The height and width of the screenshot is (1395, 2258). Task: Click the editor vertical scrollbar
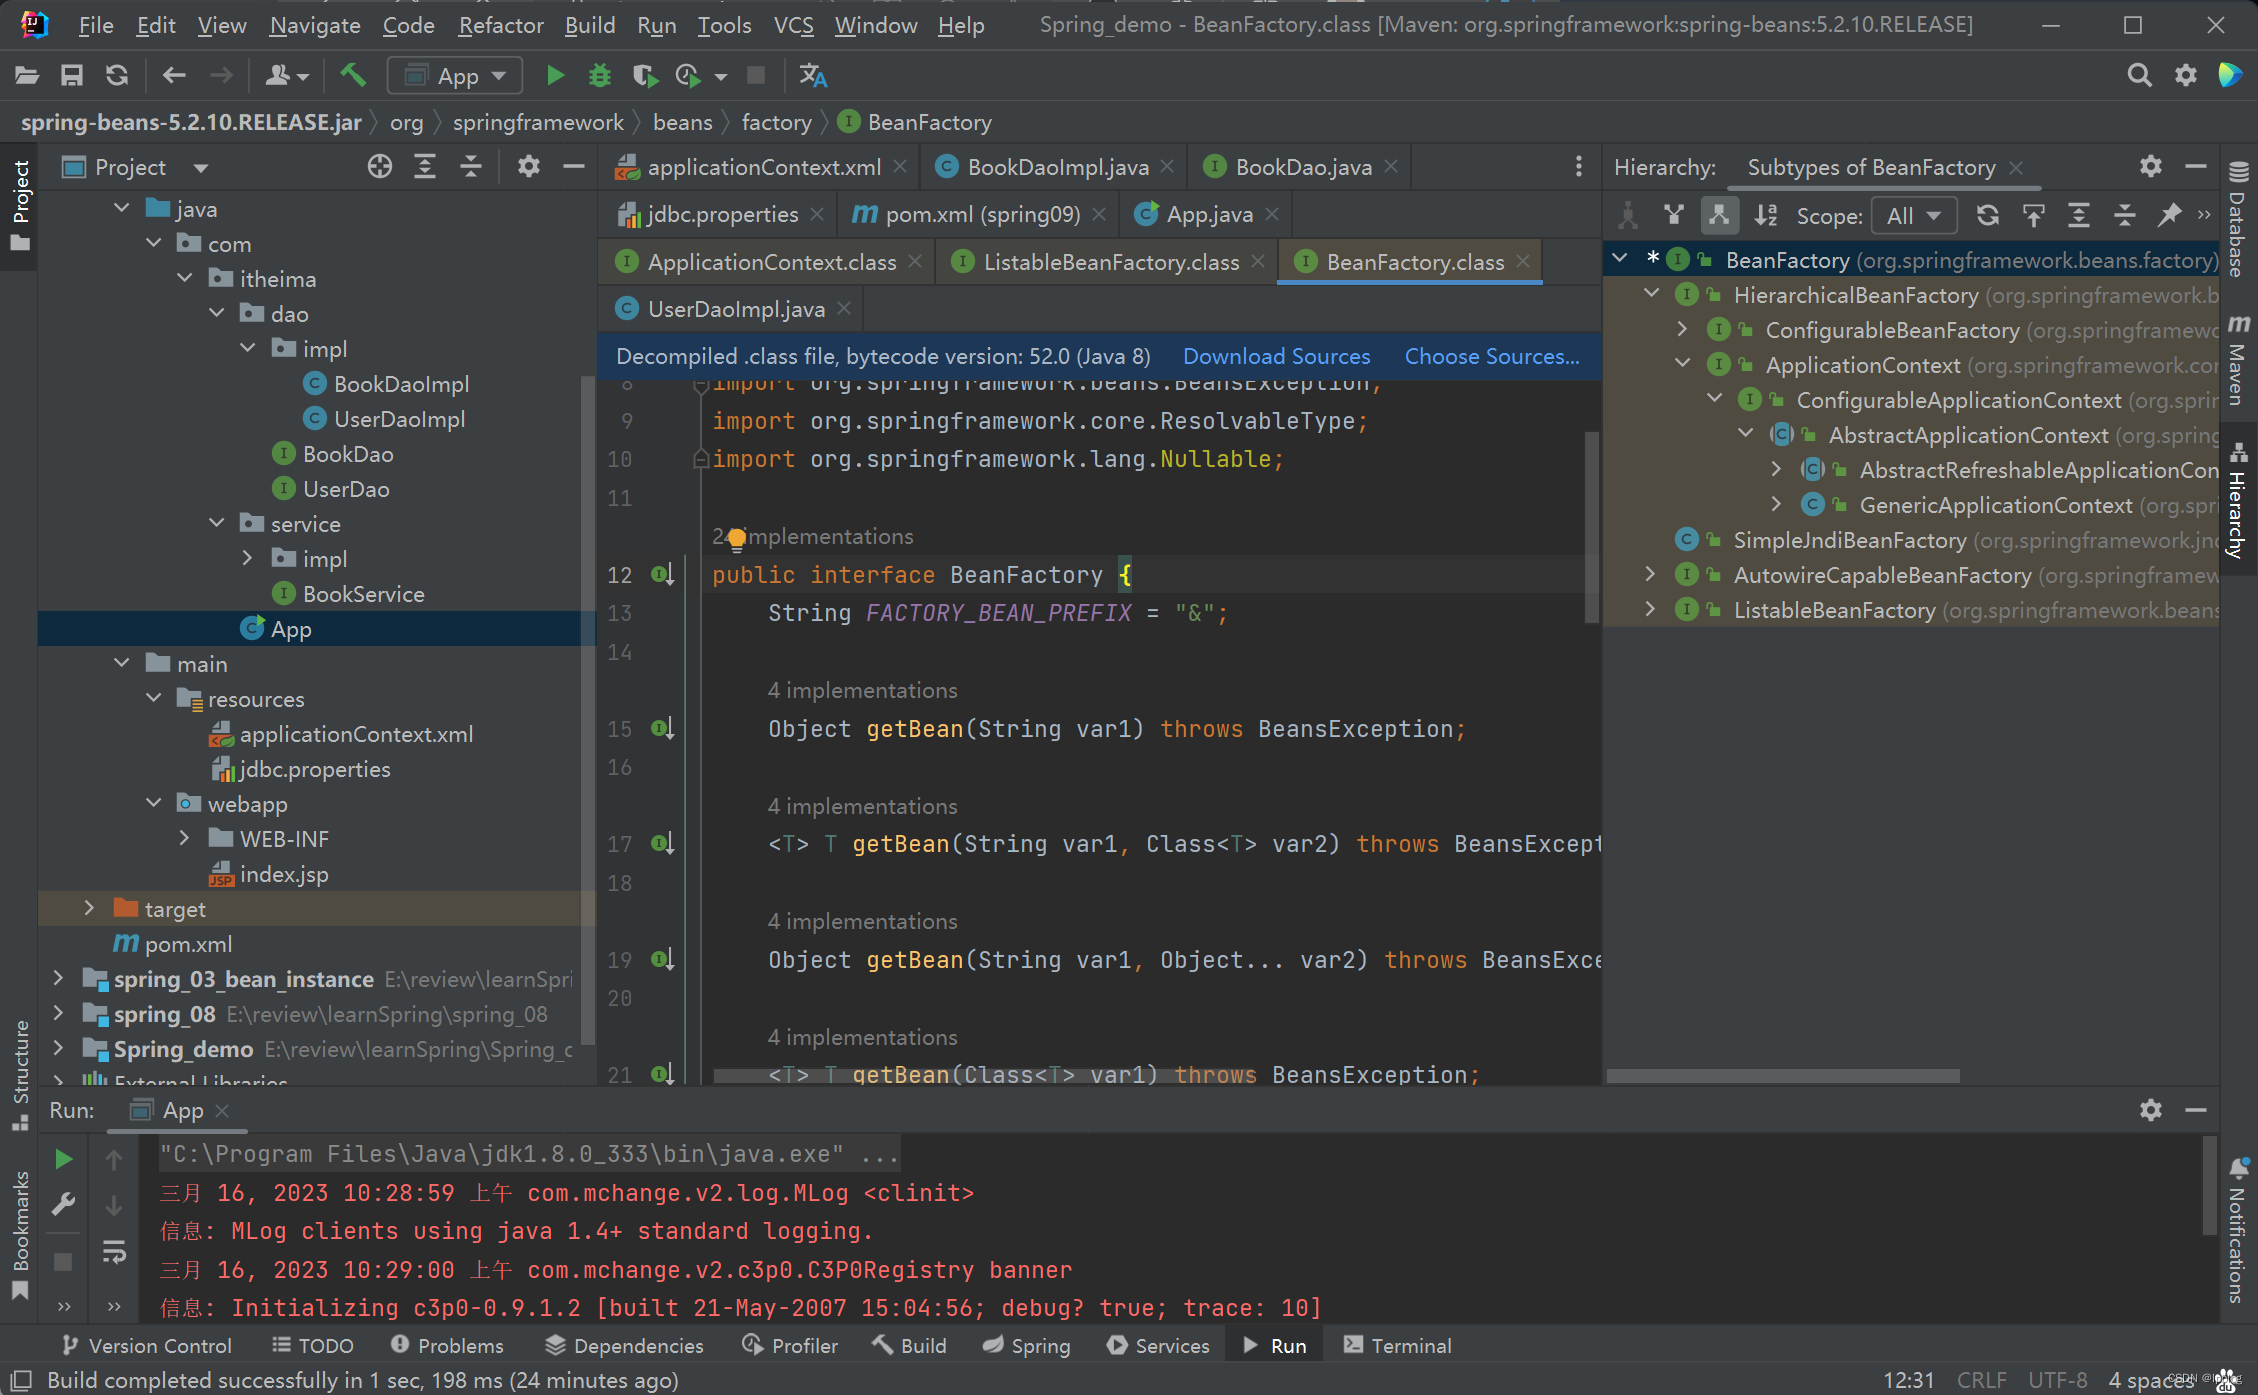pyautogui.click(x=1592, y=528)
